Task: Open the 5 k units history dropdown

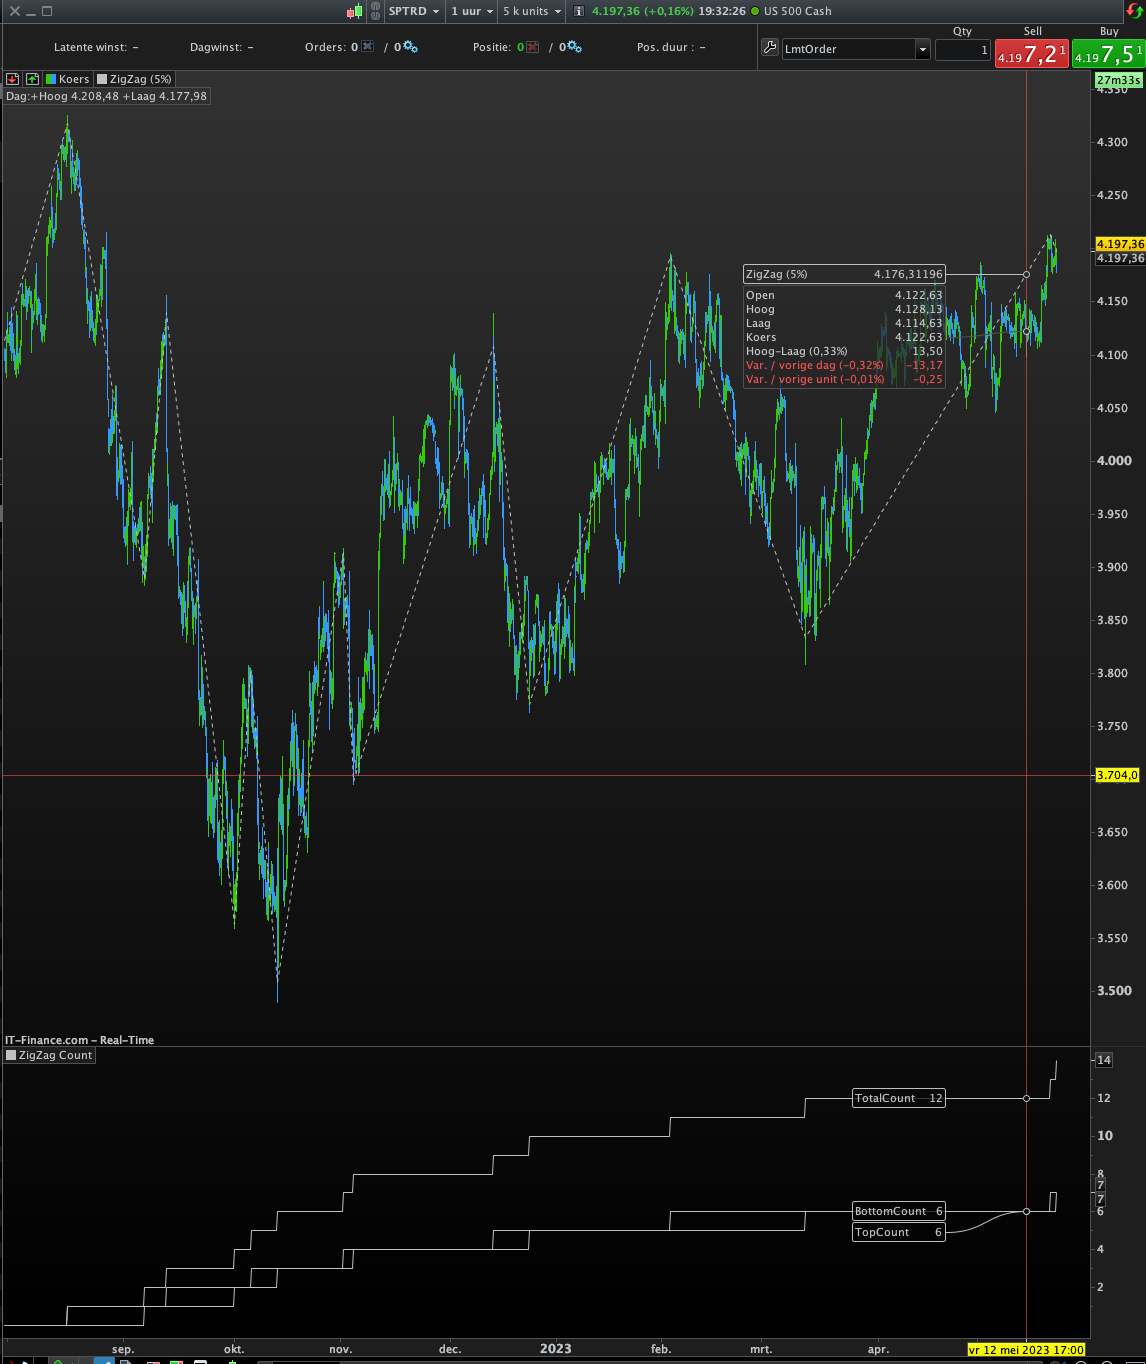Action: coord(532,11)
